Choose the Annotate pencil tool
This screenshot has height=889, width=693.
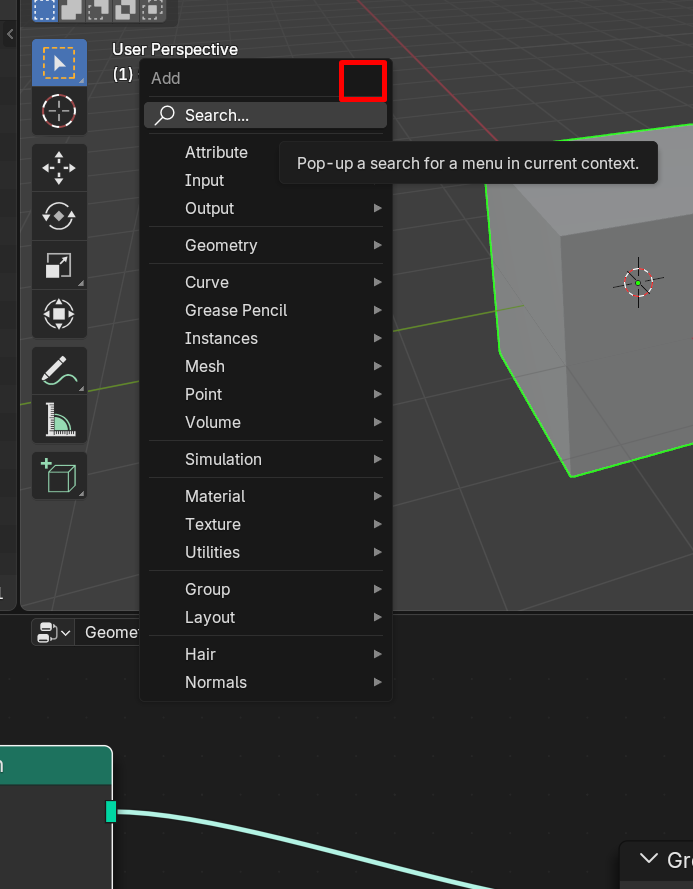[60, 371]
